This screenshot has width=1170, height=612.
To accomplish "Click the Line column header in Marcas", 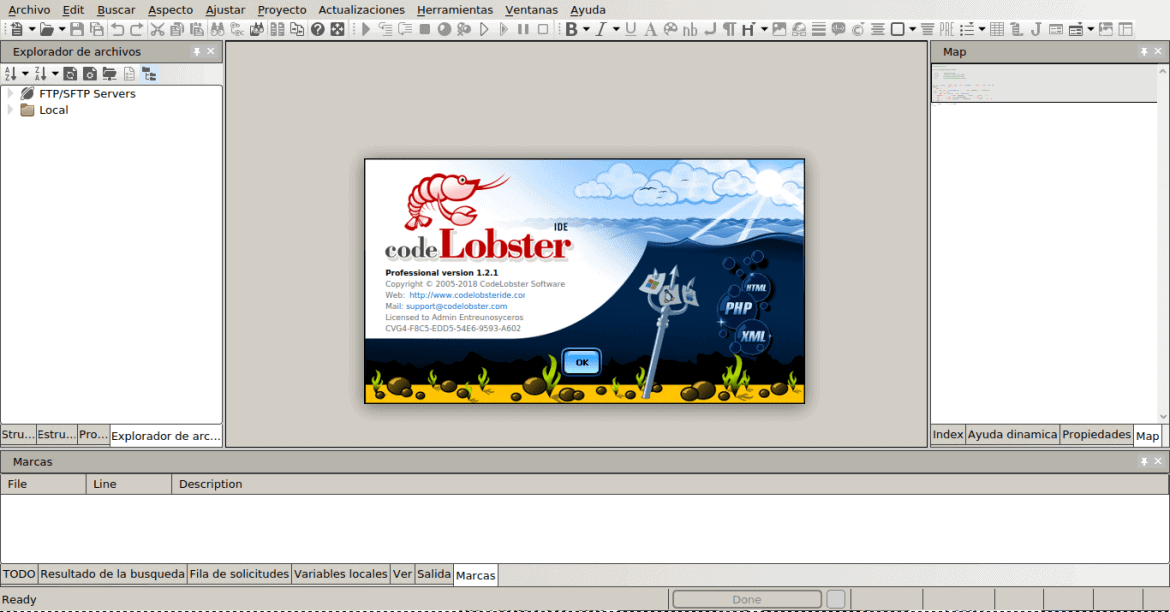I will tap(129, 484).
